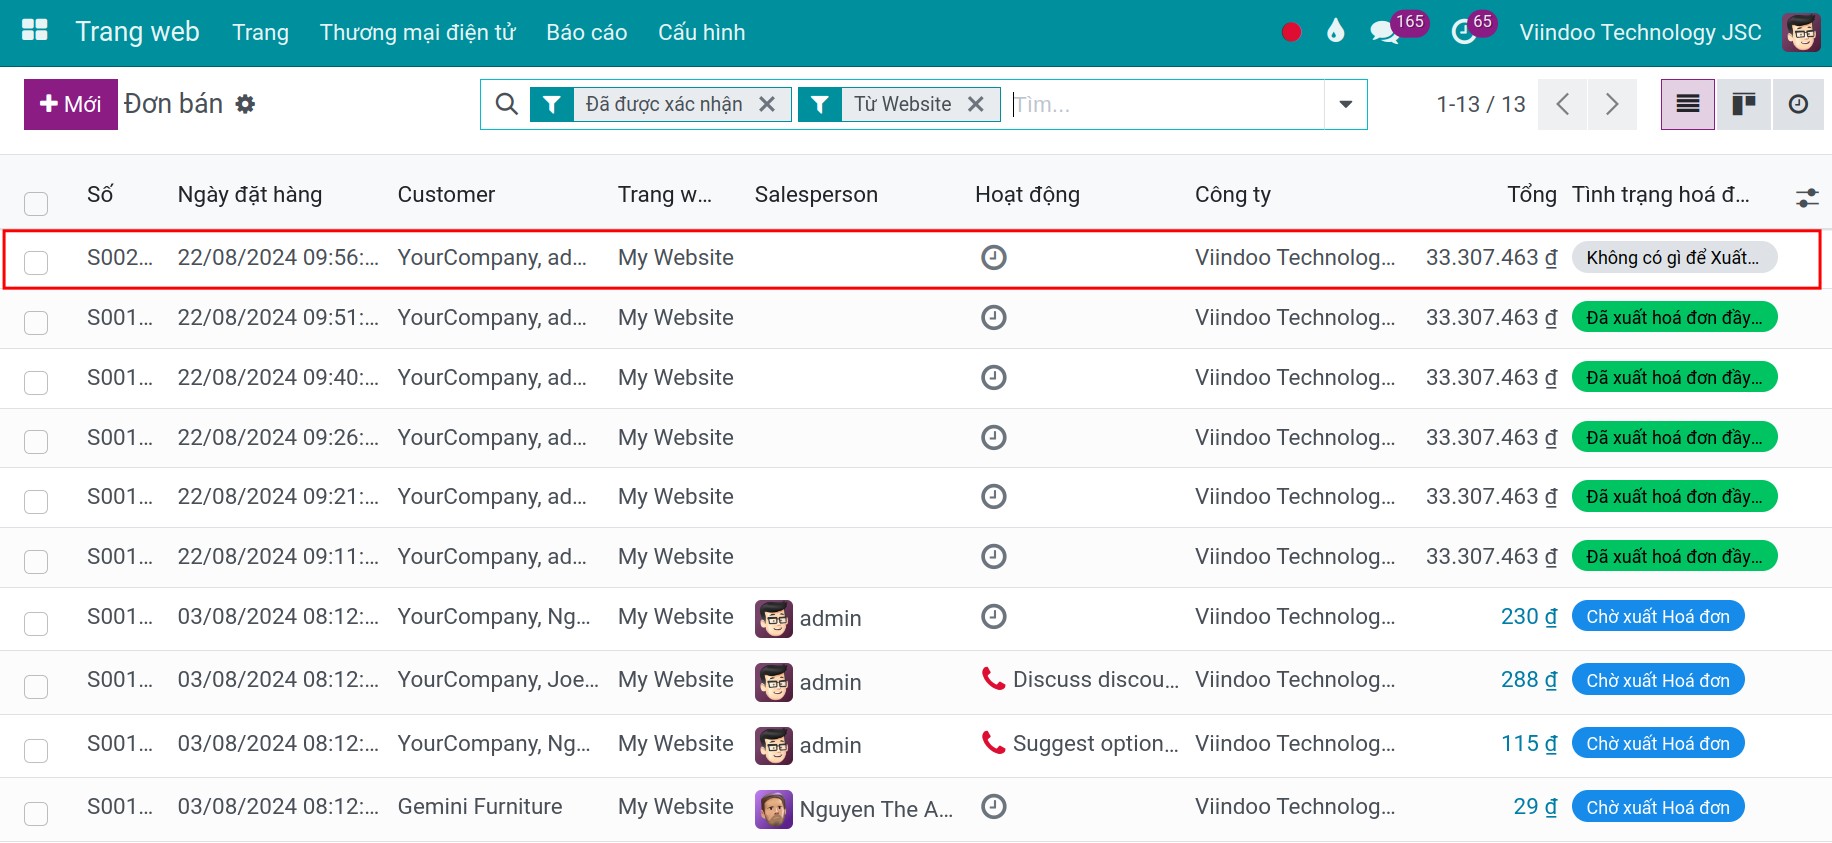Click the search input field
1832x843 pixels.
click(x=1165, y=104)
